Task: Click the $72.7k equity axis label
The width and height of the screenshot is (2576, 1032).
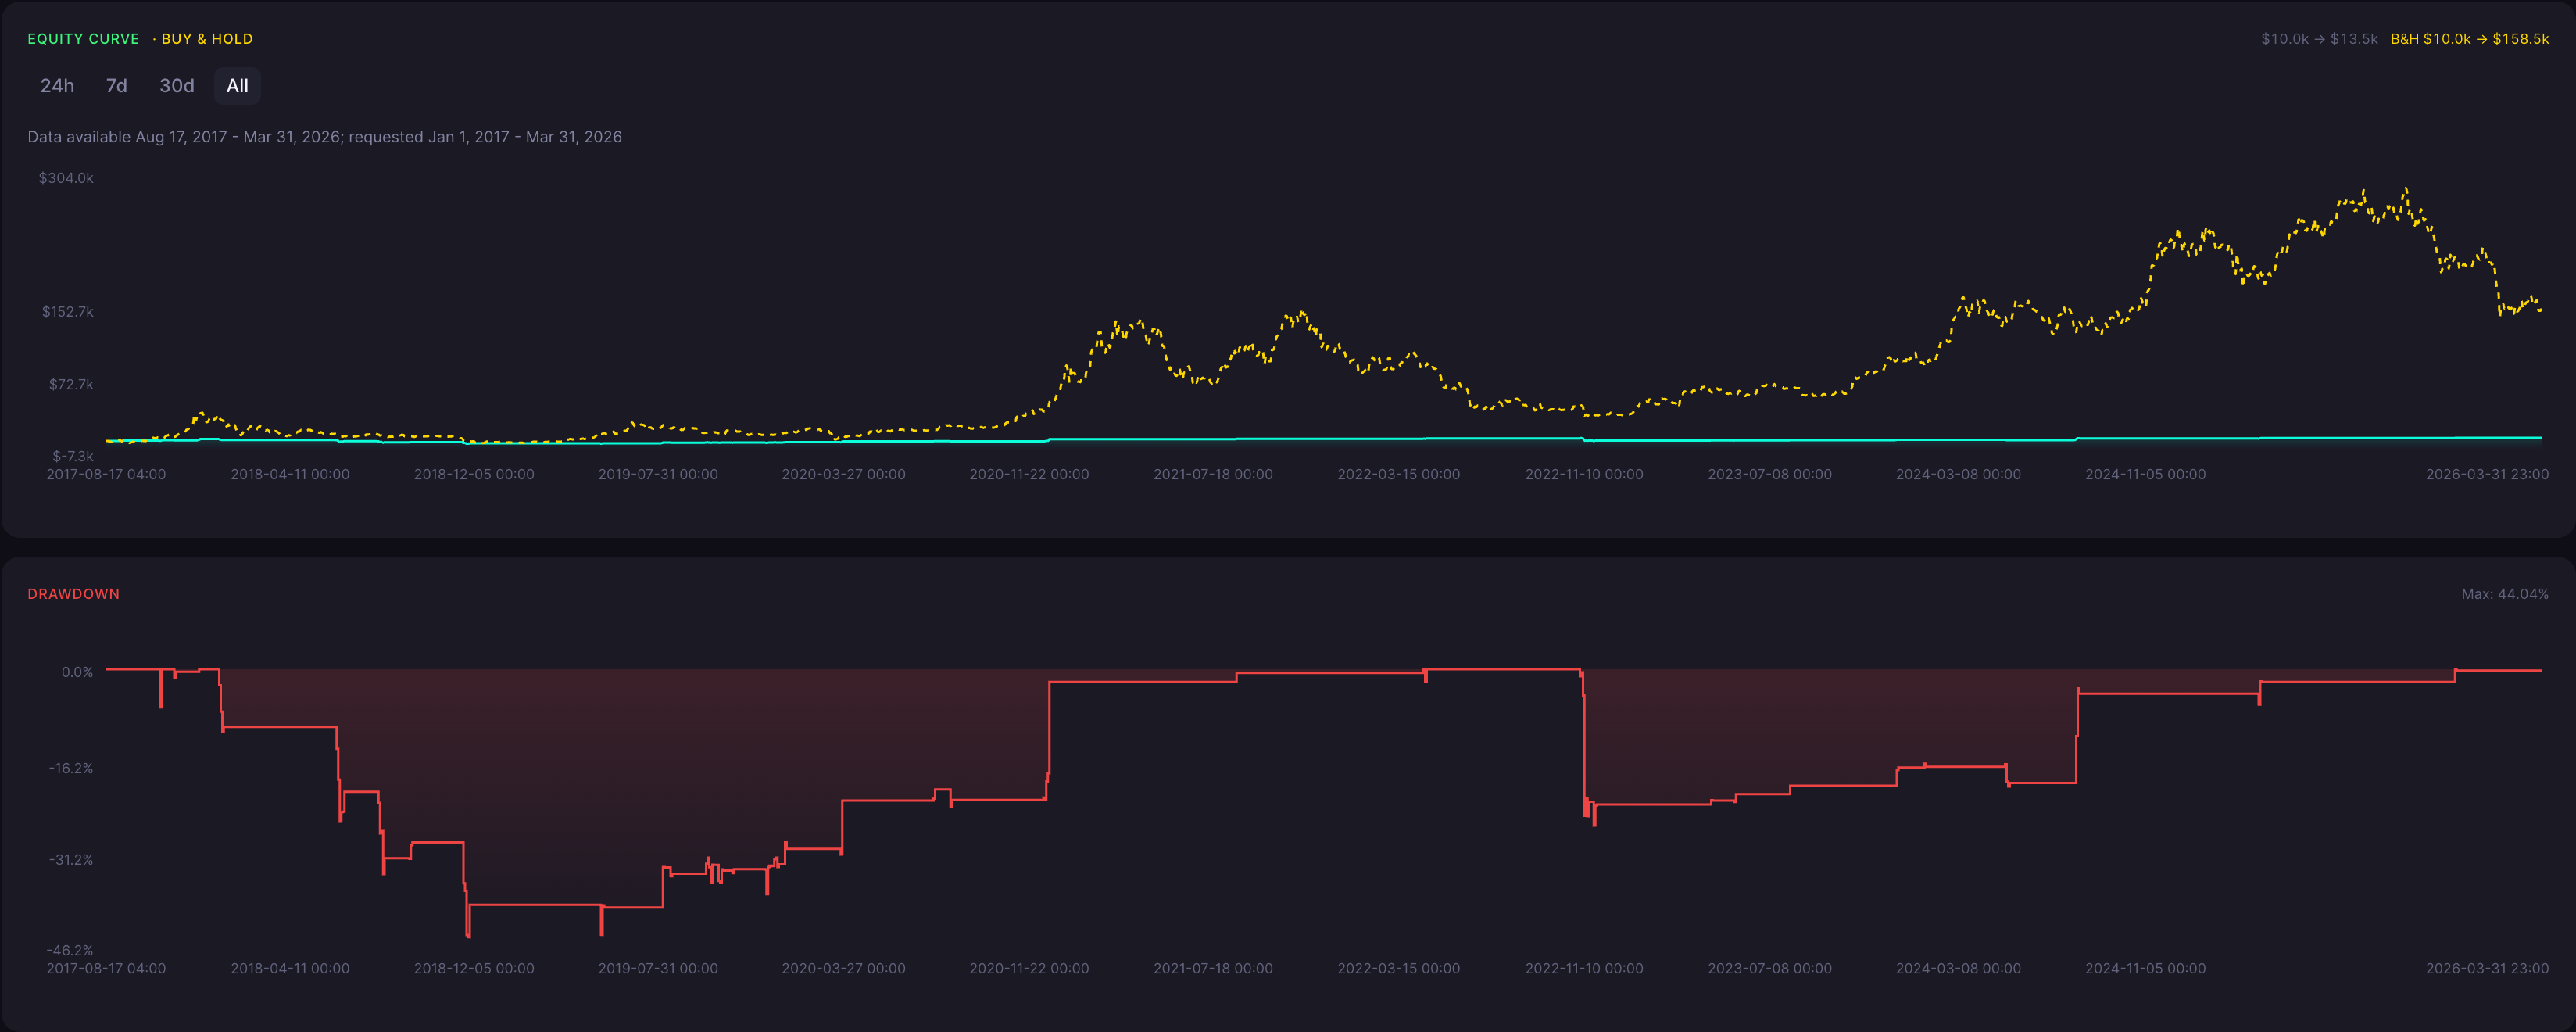Action: click(x=71, y=384)
